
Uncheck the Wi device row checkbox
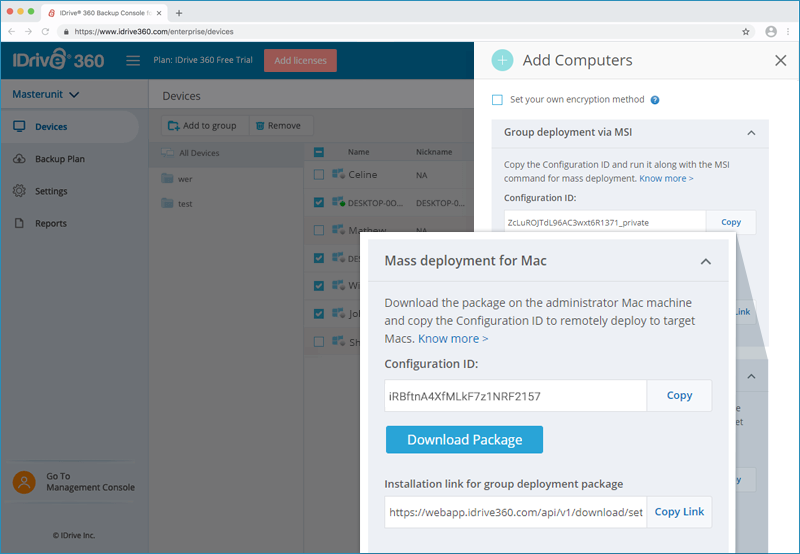pyautogui.click(x=319, y=286)
